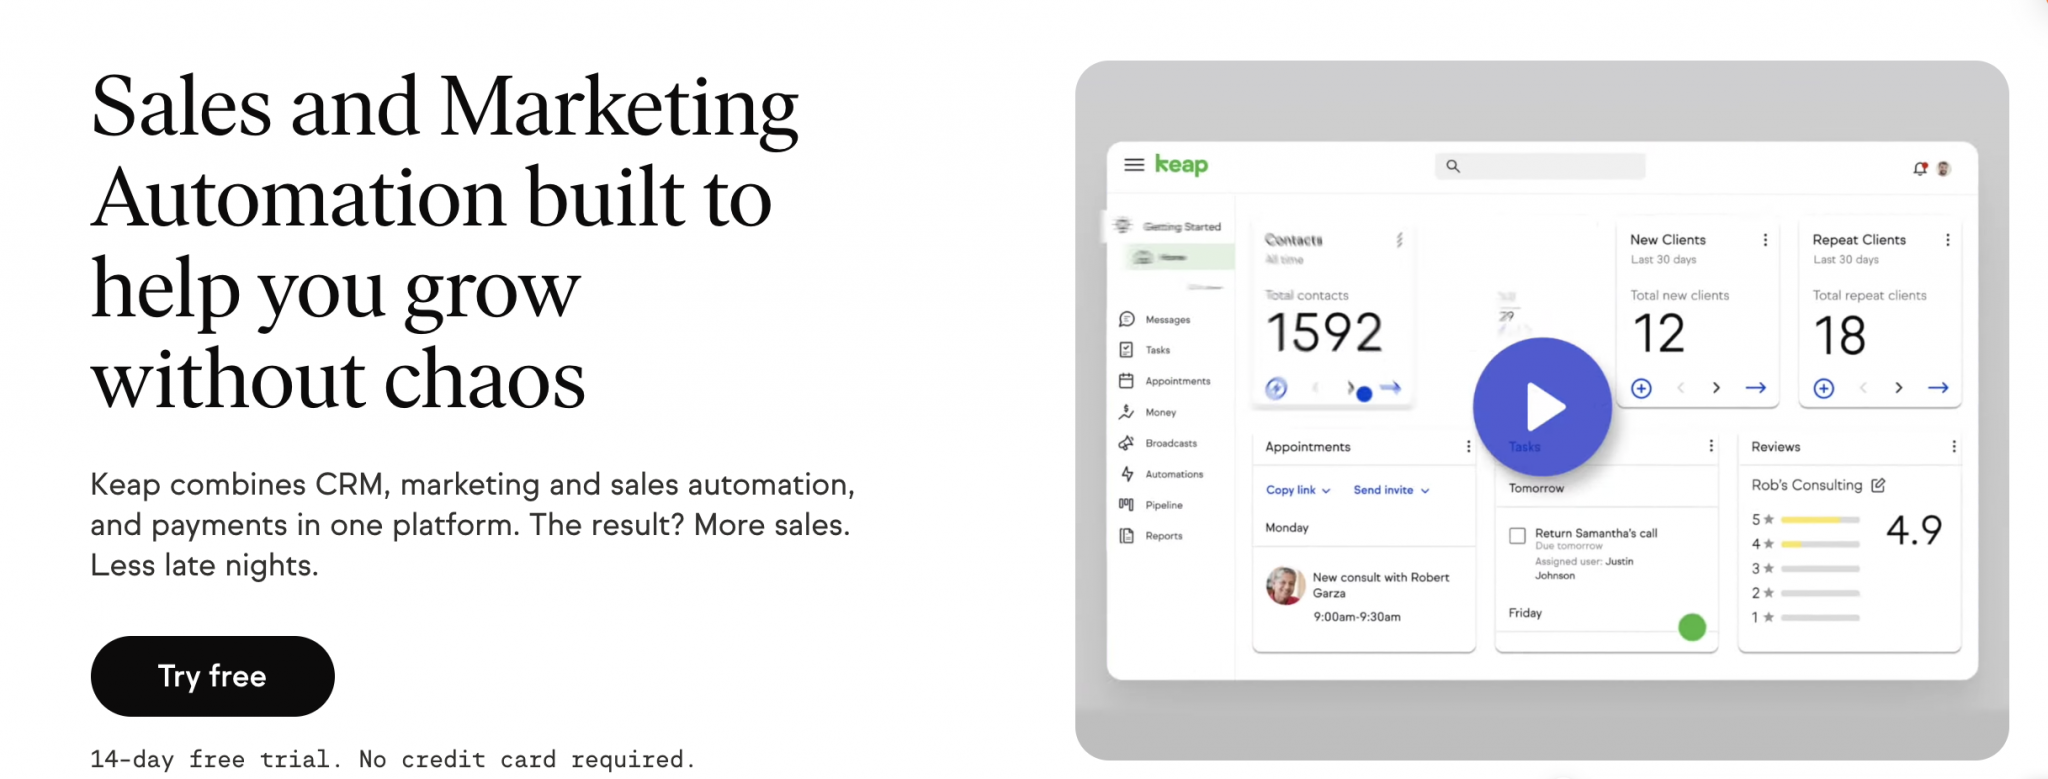Open the user profile avatar

pos(1944,169)
